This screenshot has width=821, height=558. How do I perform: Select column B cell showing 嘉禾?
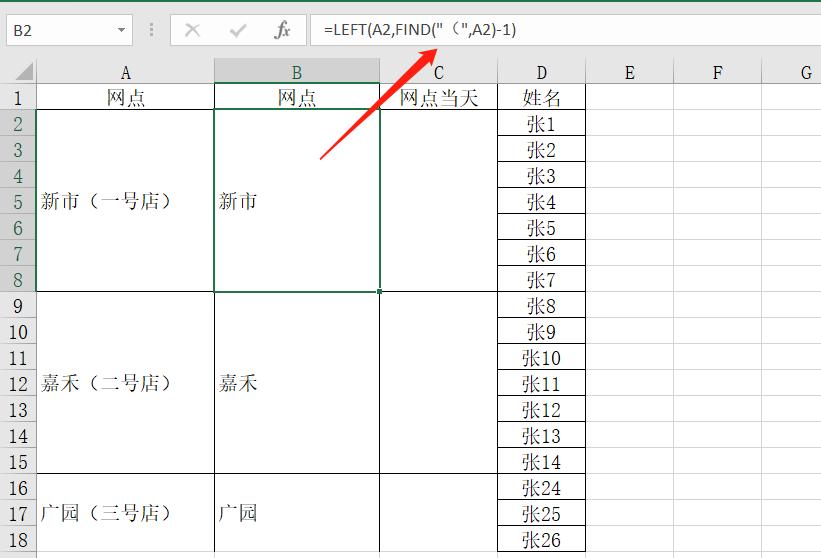pos(297,383)
